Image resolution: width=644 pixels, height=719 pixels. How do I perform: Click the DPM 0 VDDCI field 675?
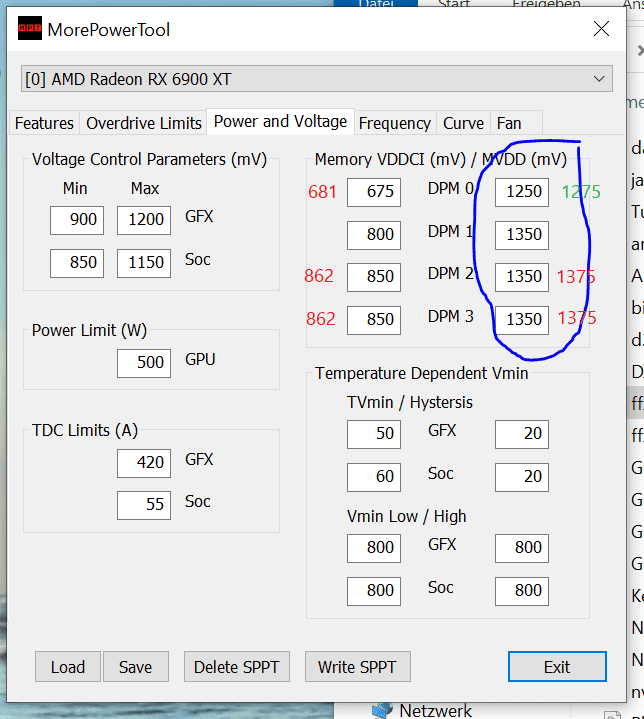point(374,192)
